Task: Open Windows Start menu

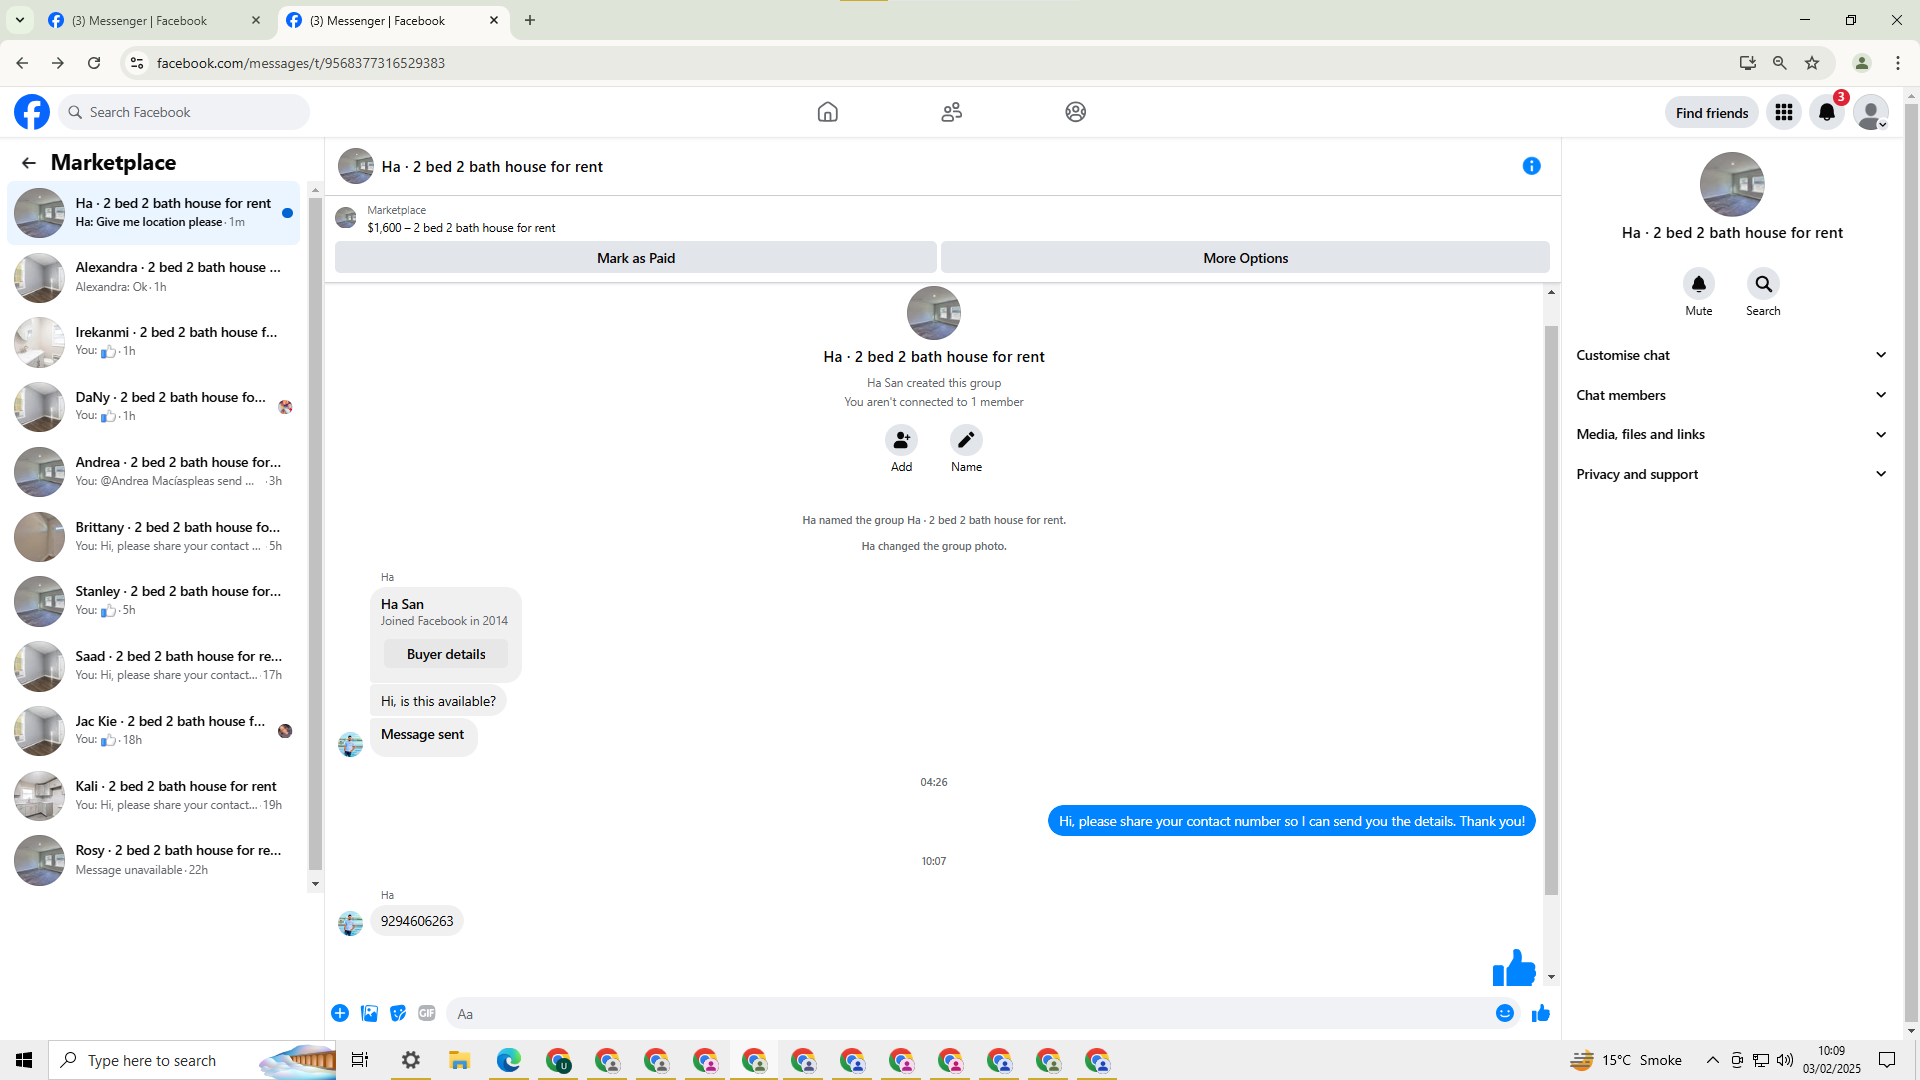Action: click(x=24, y=1060)
